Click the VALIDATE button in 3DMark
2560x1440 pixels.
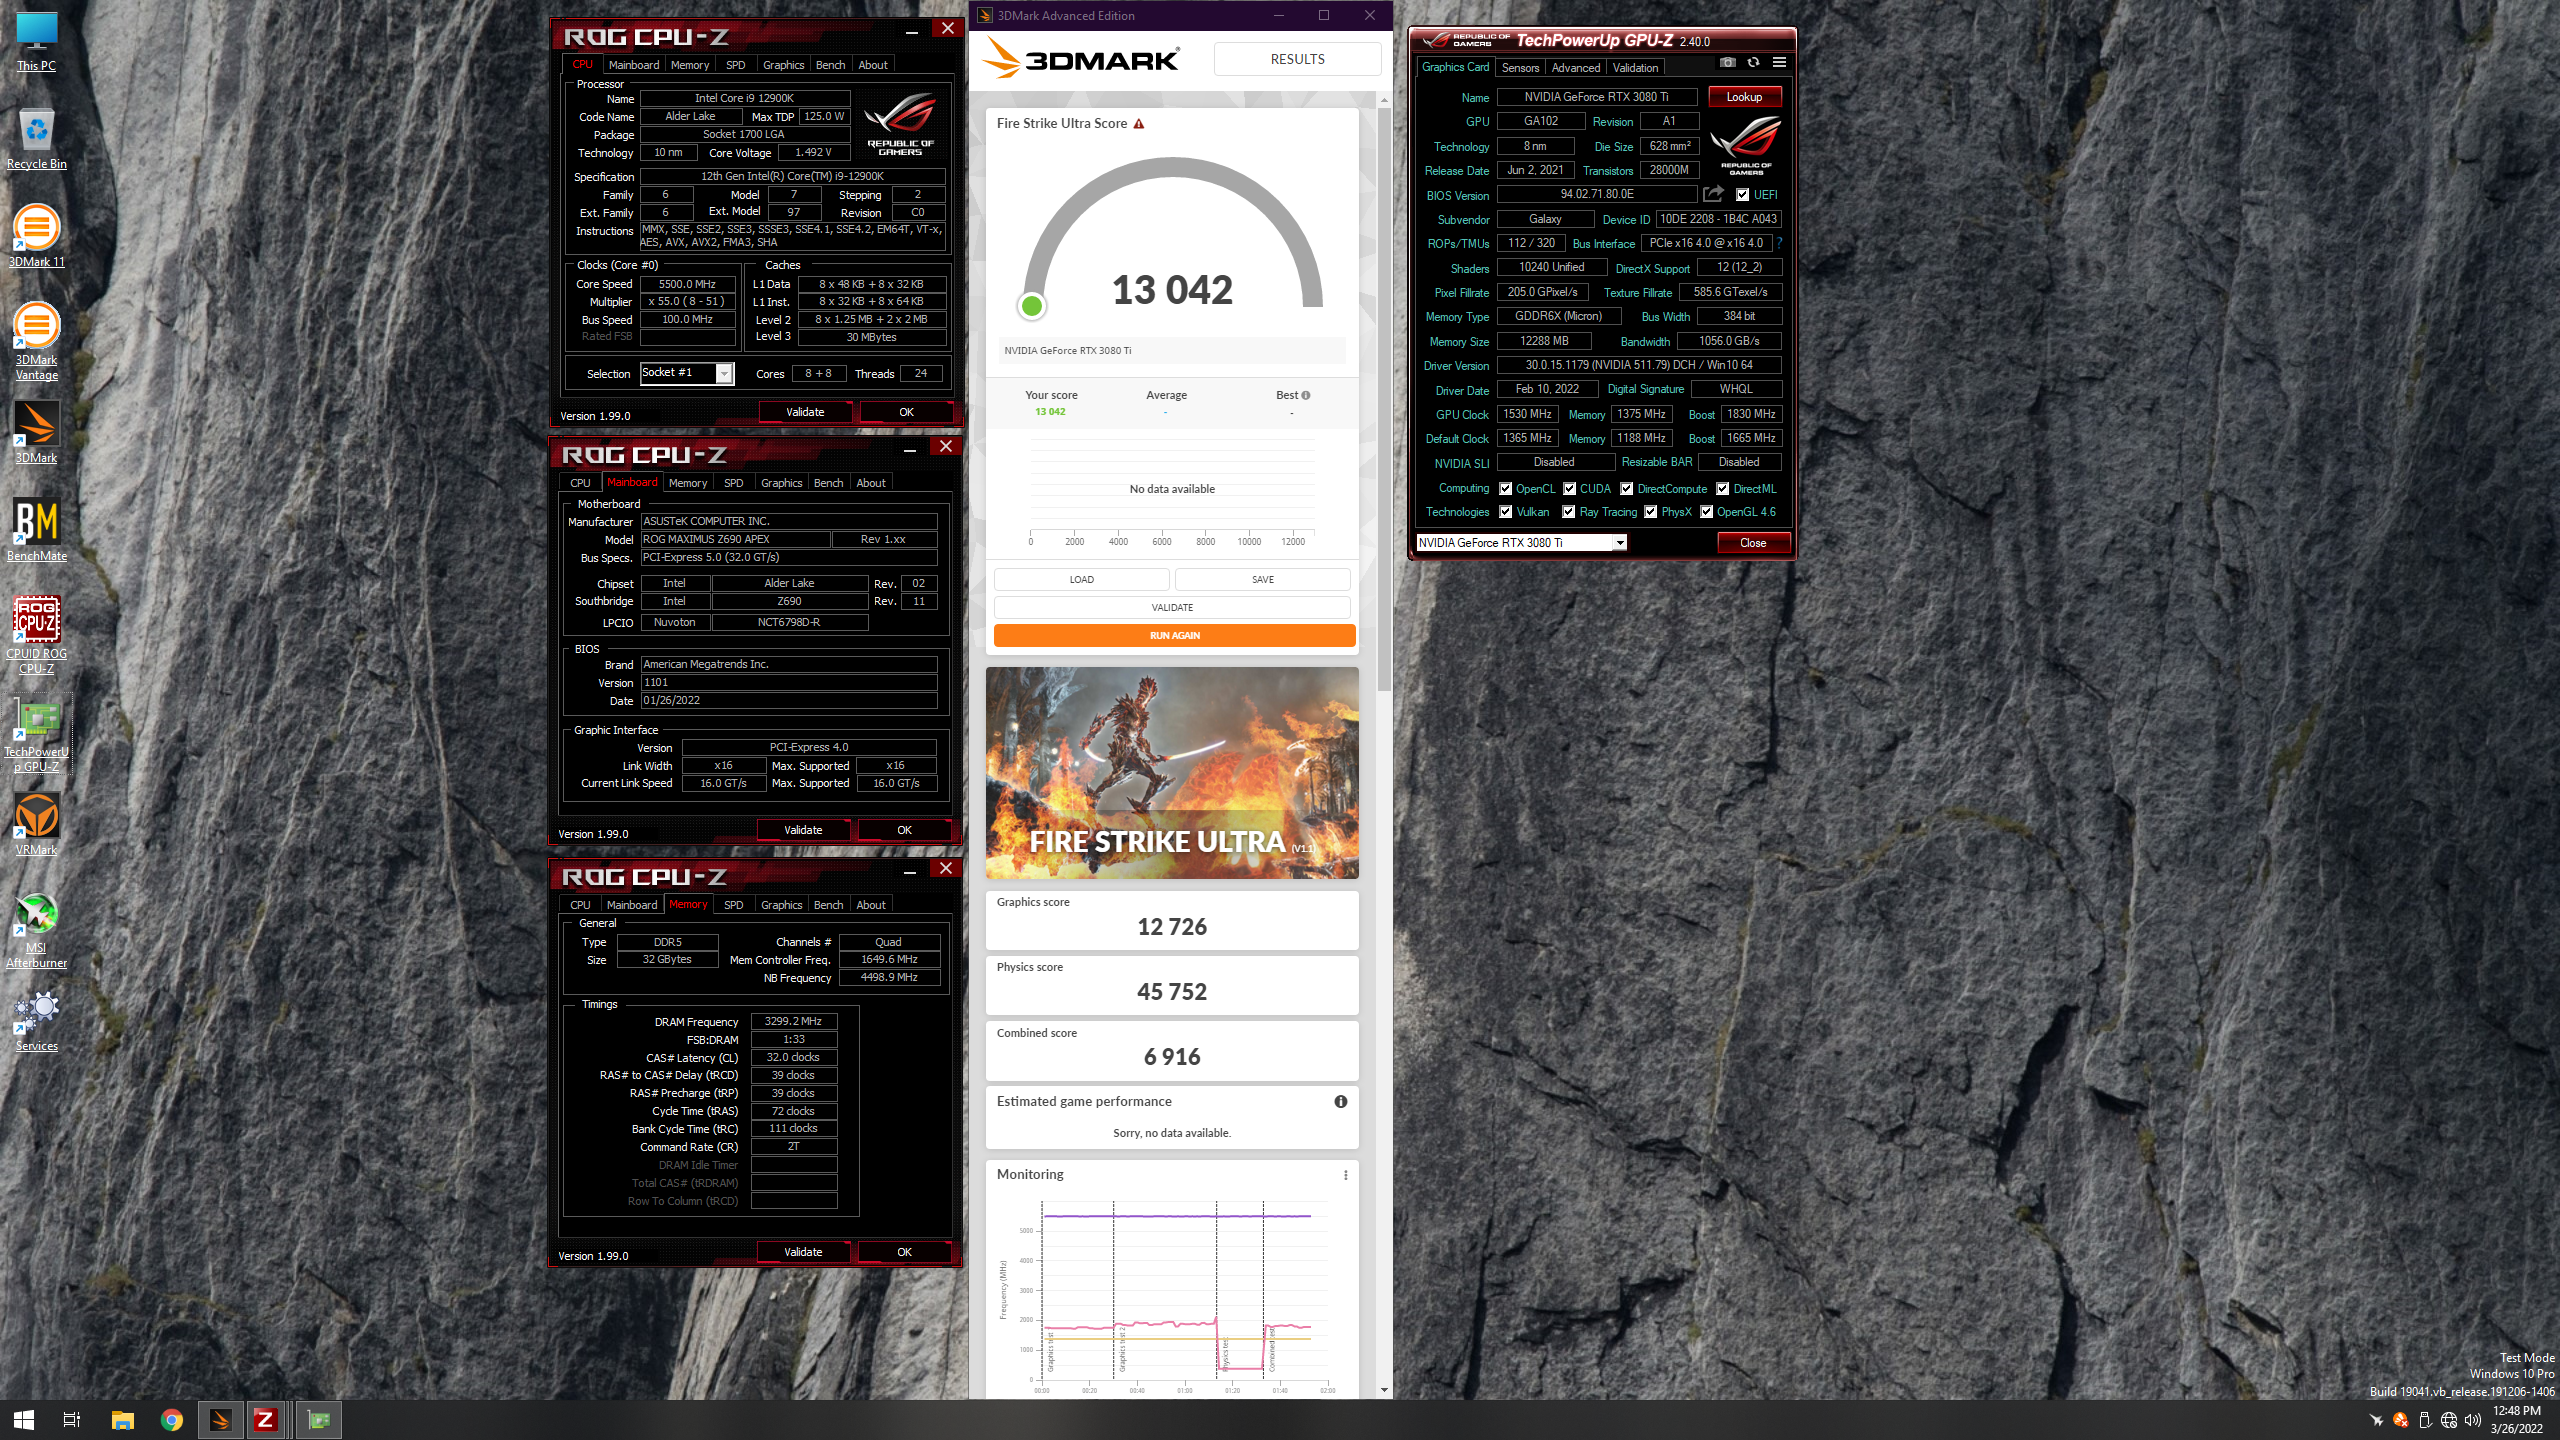click(1172, 608)
